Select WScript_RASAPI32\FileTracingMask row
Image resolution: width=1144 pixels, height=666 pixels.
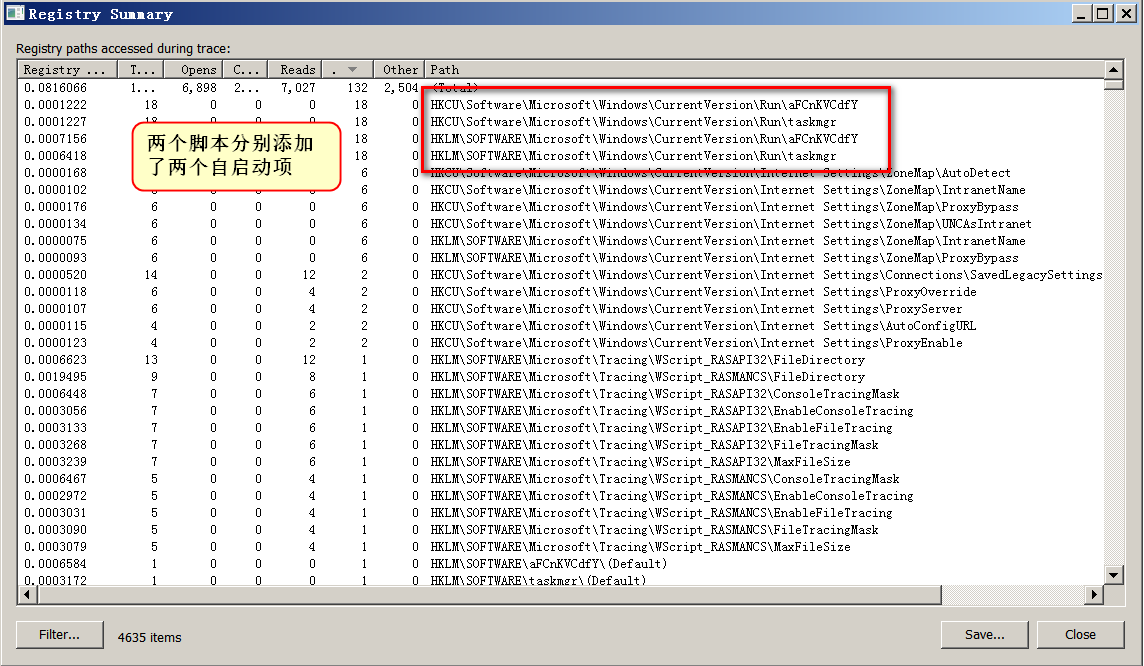coord(561,445)
